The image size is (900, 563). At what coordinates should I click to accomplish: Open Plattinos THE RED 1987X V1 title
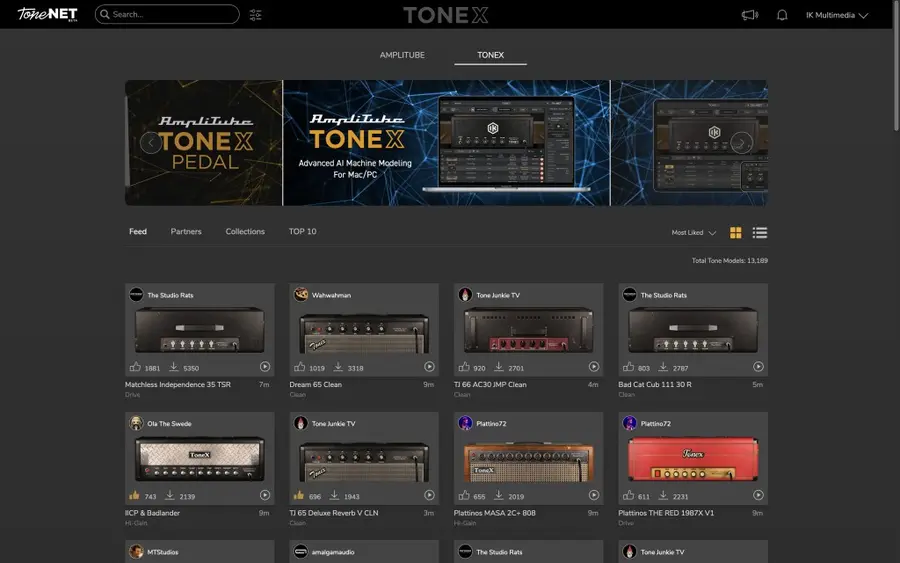click(x=666, y=513)
